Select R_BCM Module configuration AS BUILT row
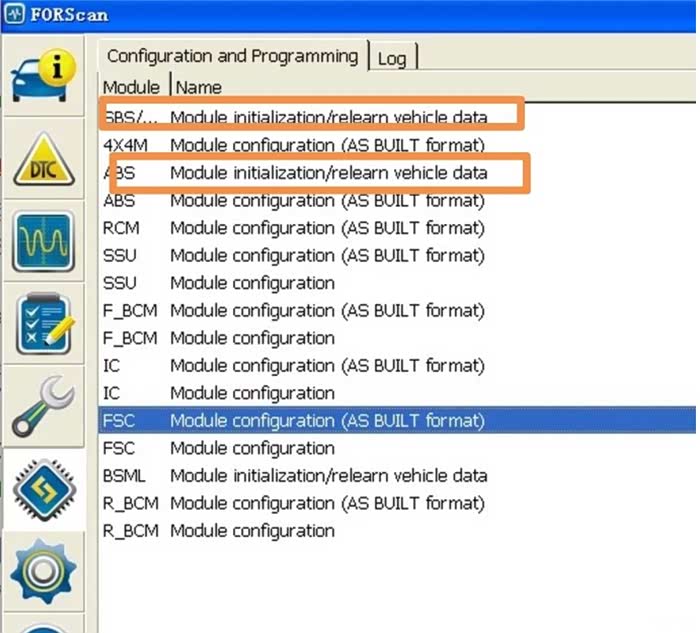The image size is (700, 633). click(397, 503)
